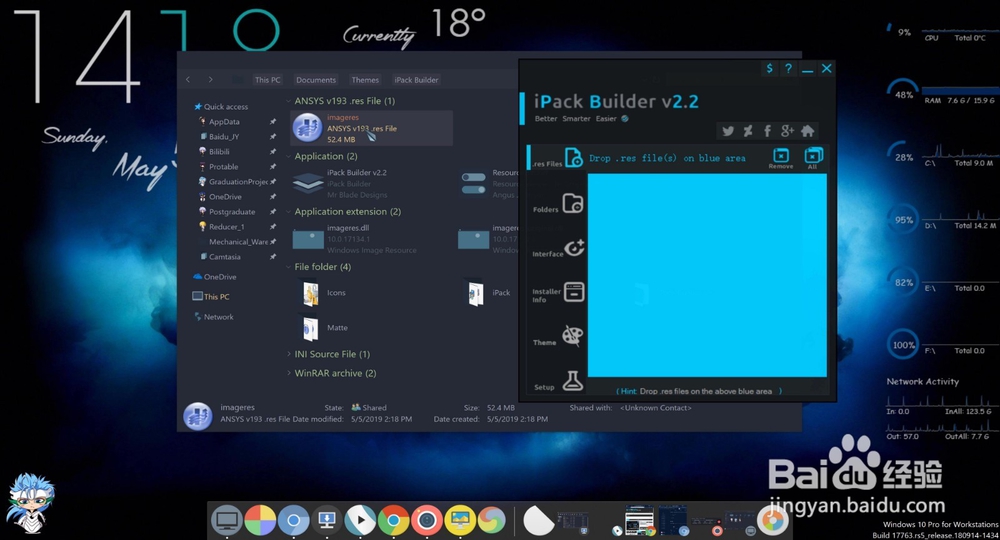Click the remove All files button
Screen dimensions: 1000x540
[x=813, y=158]
